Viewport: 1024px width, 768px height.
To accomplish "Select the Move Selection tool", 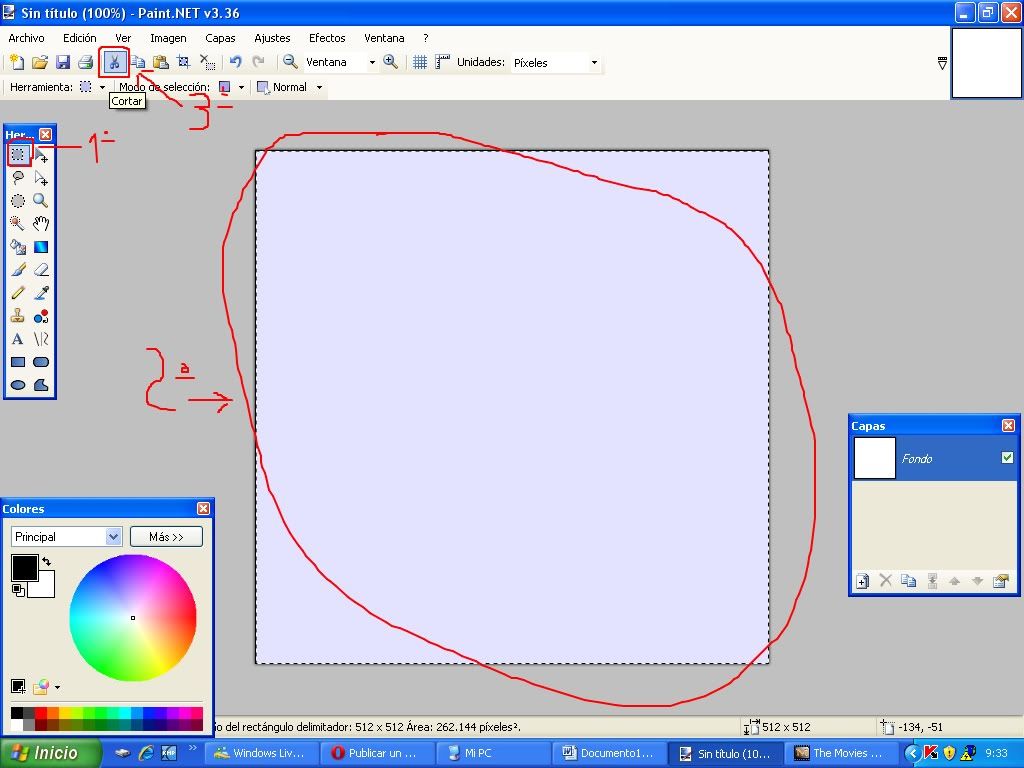I will click(x=41, y=178).
